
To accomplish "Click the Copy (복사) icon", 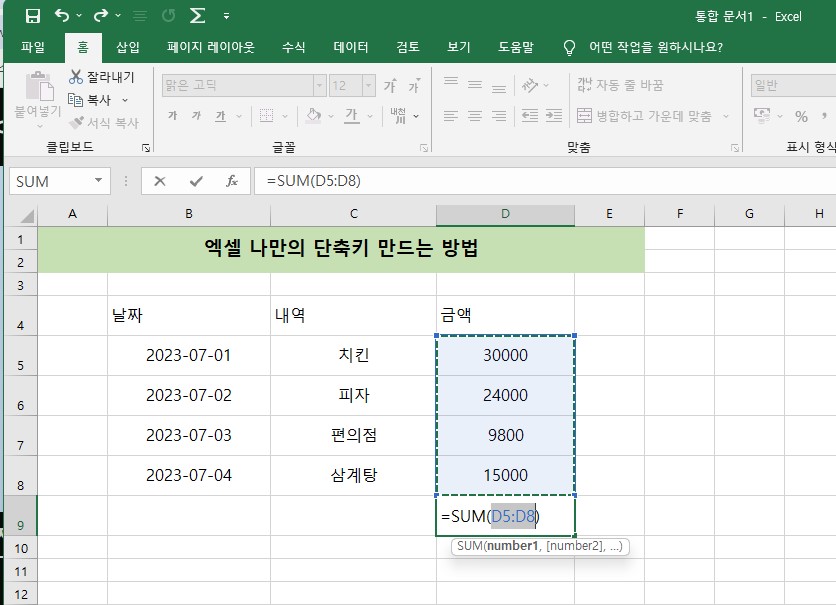I will click(77, 97).
